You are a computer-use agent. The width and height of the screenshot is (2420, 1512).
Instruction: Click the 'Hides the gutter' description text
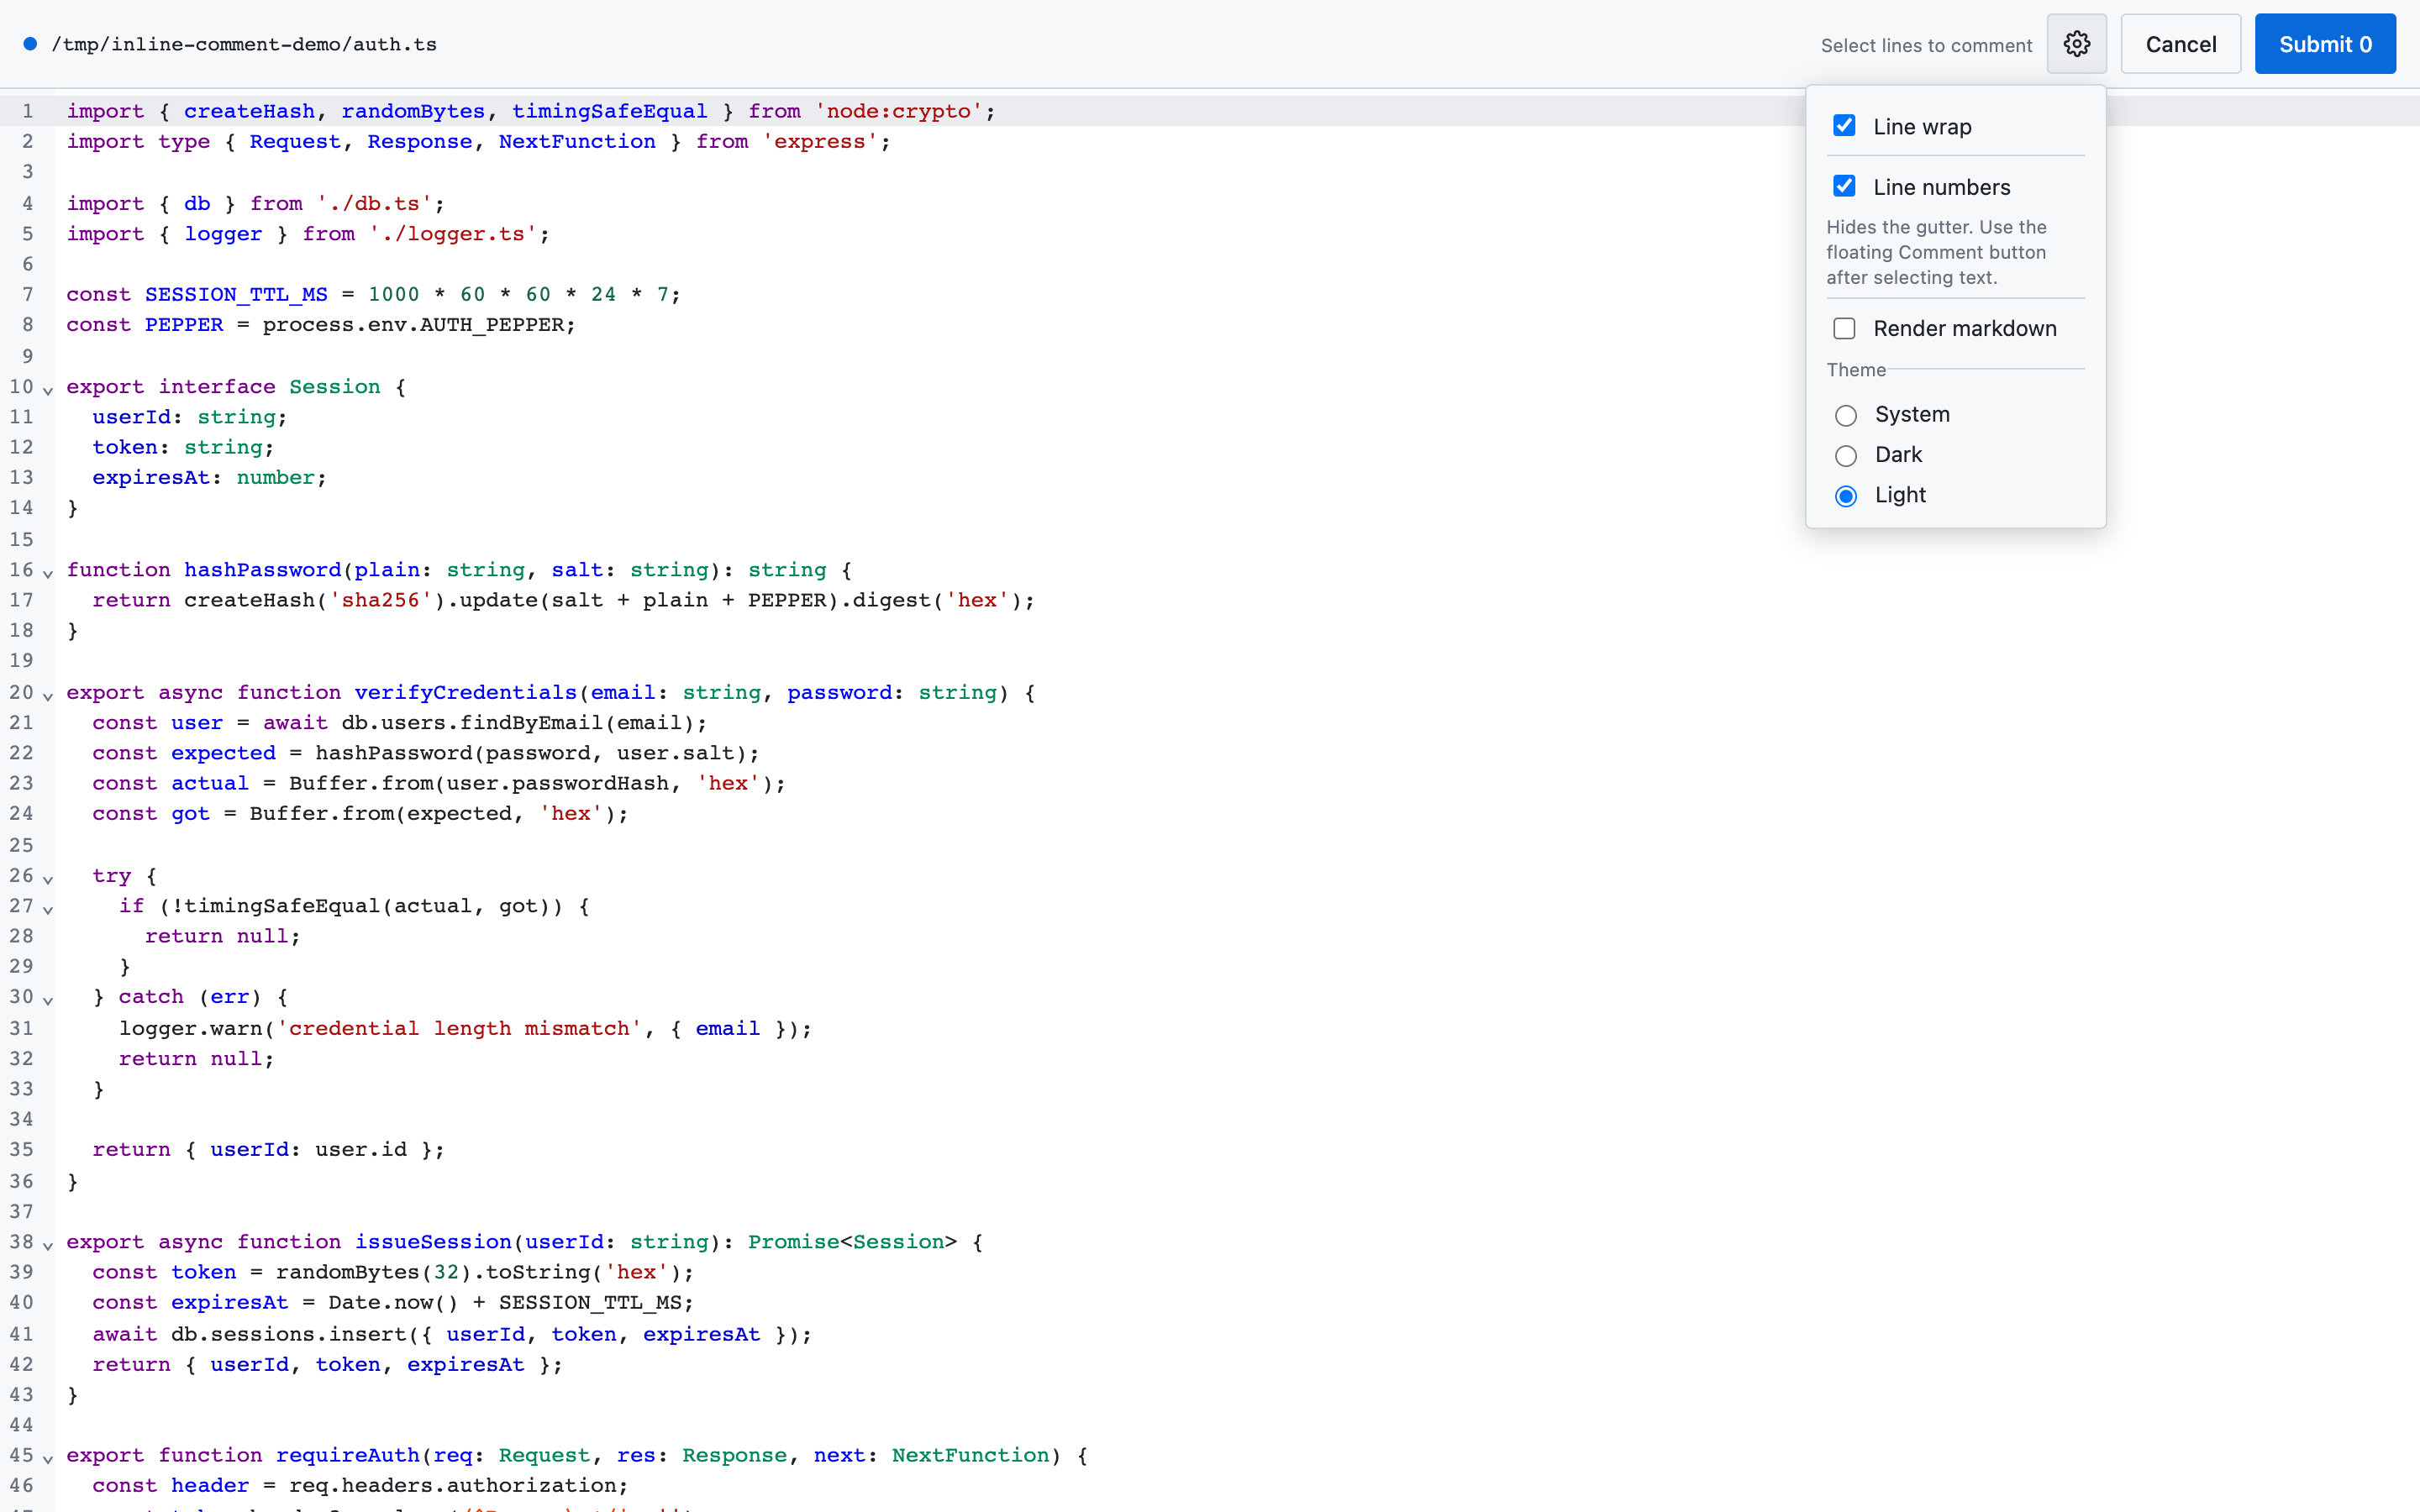1936,252
